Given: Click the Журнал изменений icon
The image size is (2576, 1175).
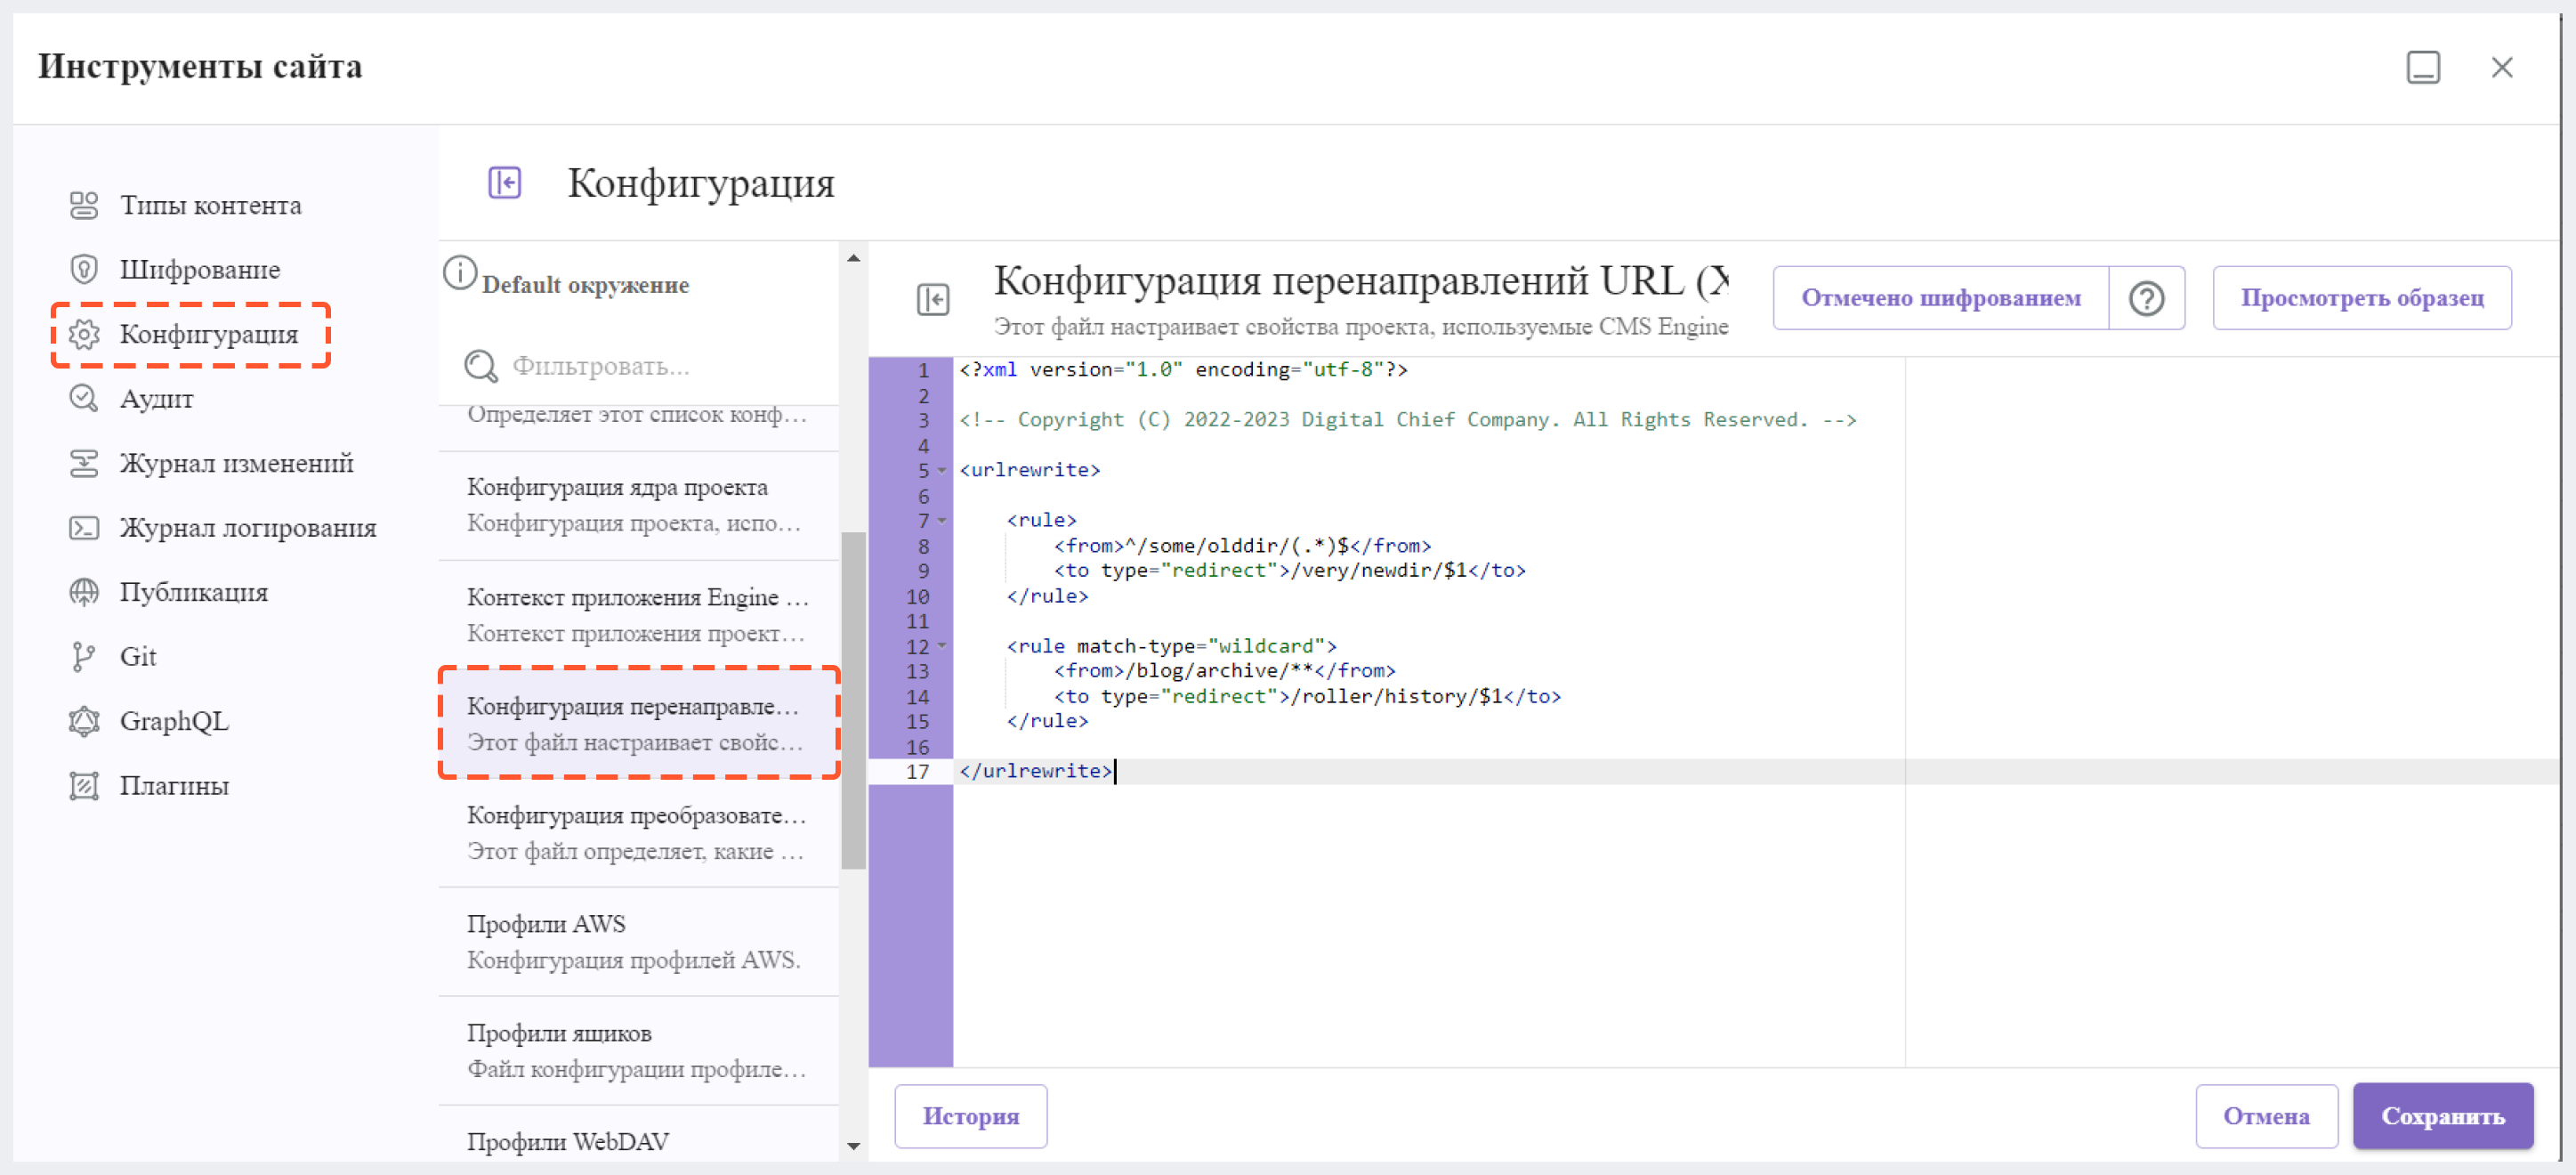Looking at the screenshot, I should (x=84, y=463).
